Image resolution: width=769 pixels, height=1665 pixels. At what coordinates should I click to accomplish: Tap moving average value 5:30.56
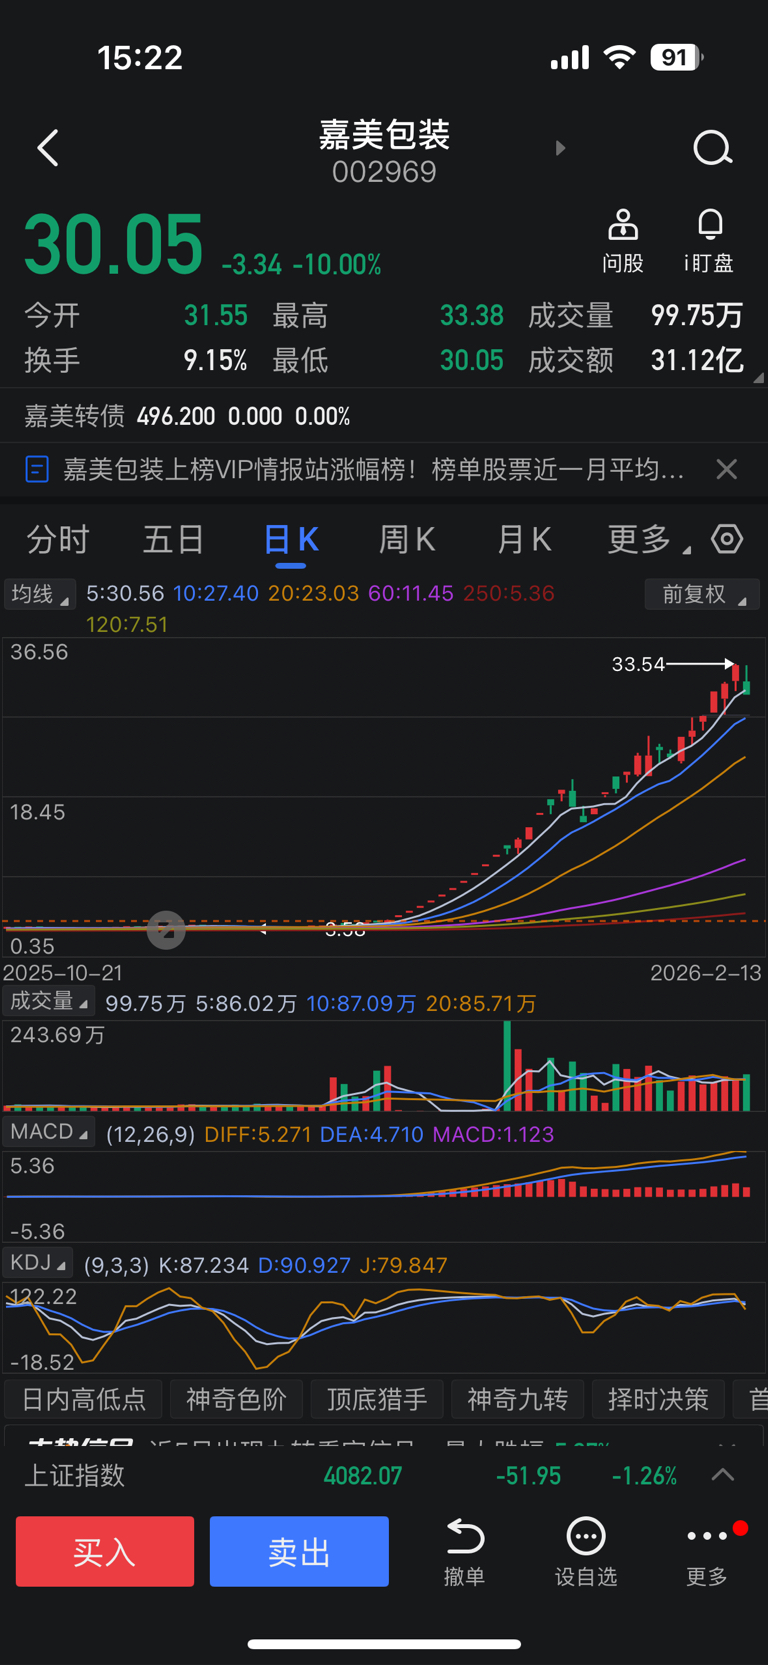tap(125, 594)
